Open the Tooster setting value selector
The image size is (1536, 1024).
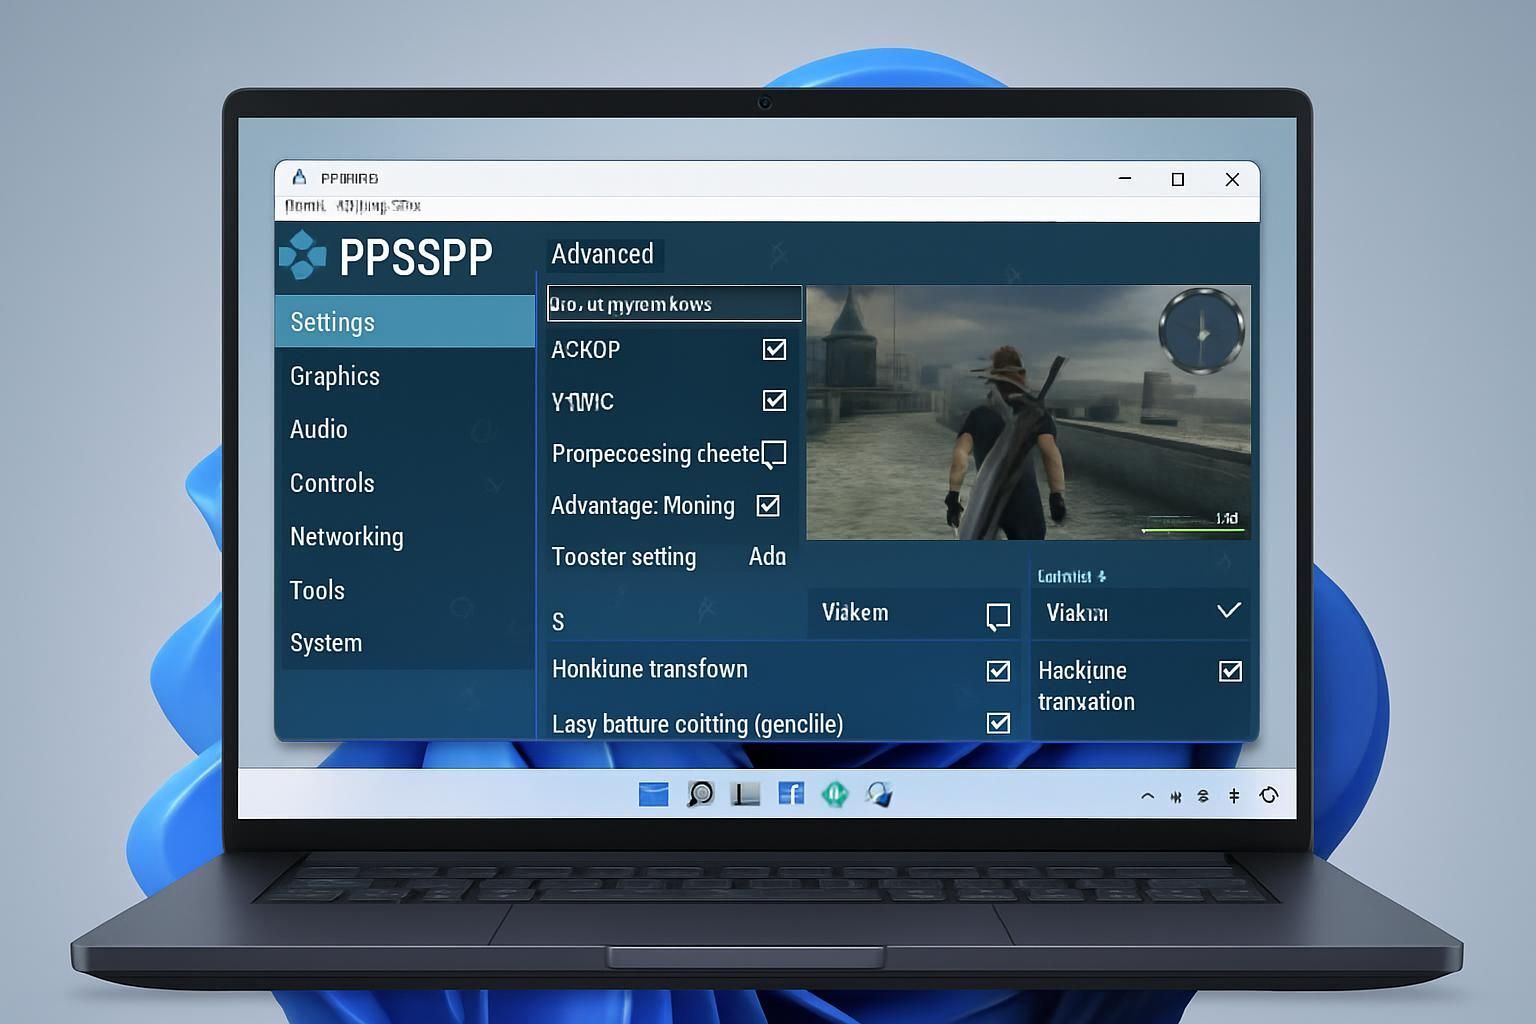(767, 557)
